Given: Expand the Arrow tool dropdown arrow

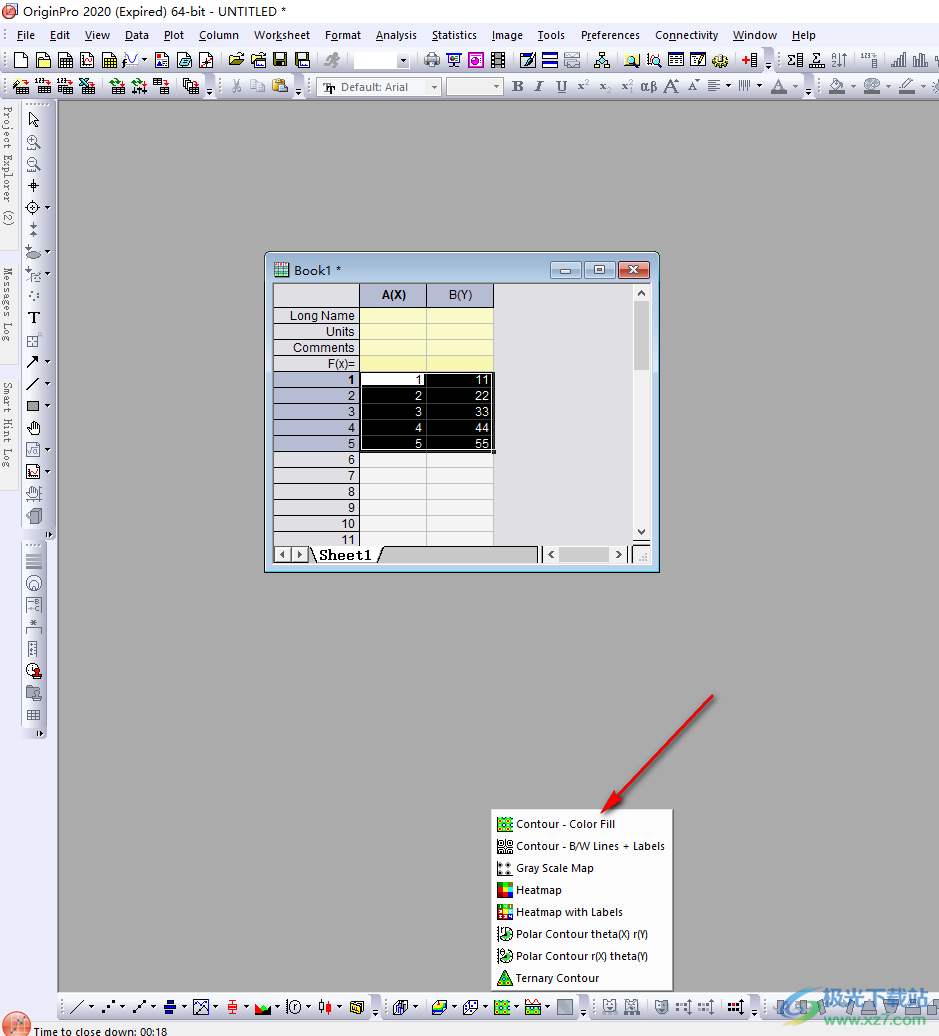Looking at the screenshot, I should 48,362.
